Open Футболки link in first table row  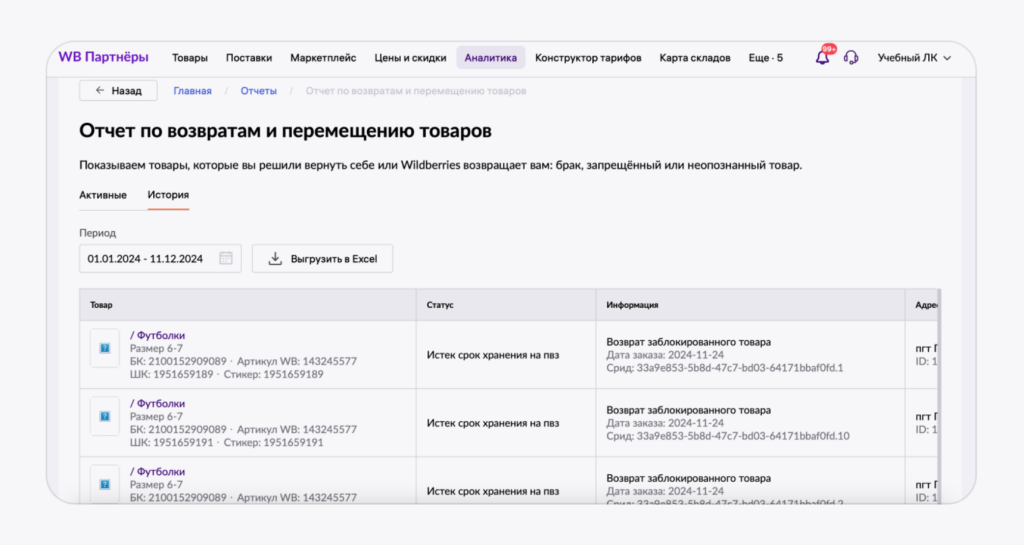pos(157,335)
